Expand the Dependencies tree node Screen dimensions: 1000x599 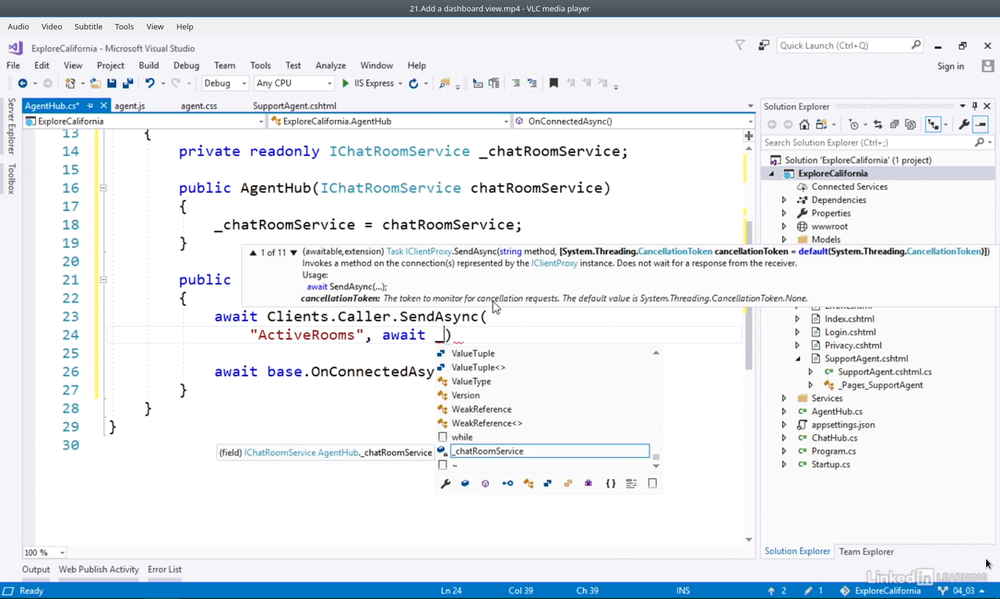click(x=784, y=200)
